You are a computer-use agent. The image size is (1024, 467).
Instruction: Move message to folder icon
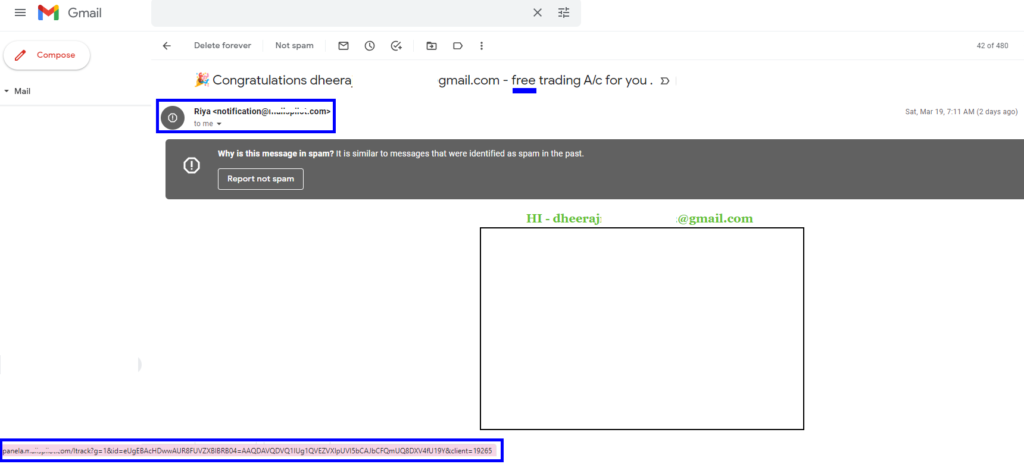pos(431,46)
